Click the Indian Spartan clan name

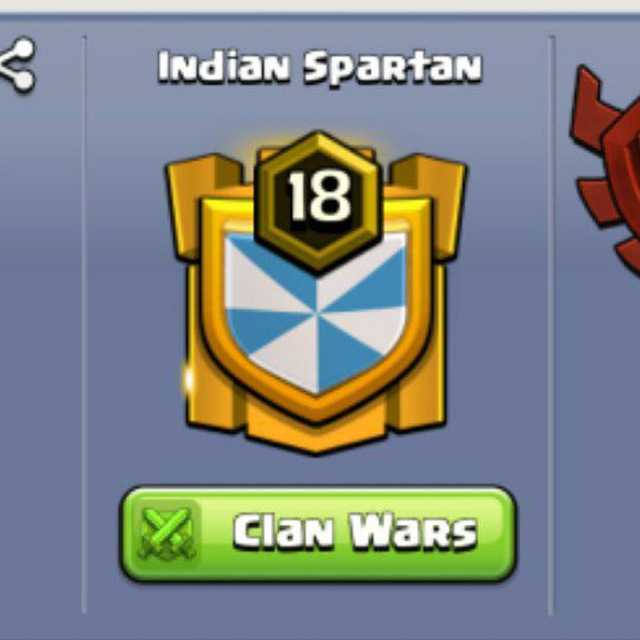[x=320, y=67]
